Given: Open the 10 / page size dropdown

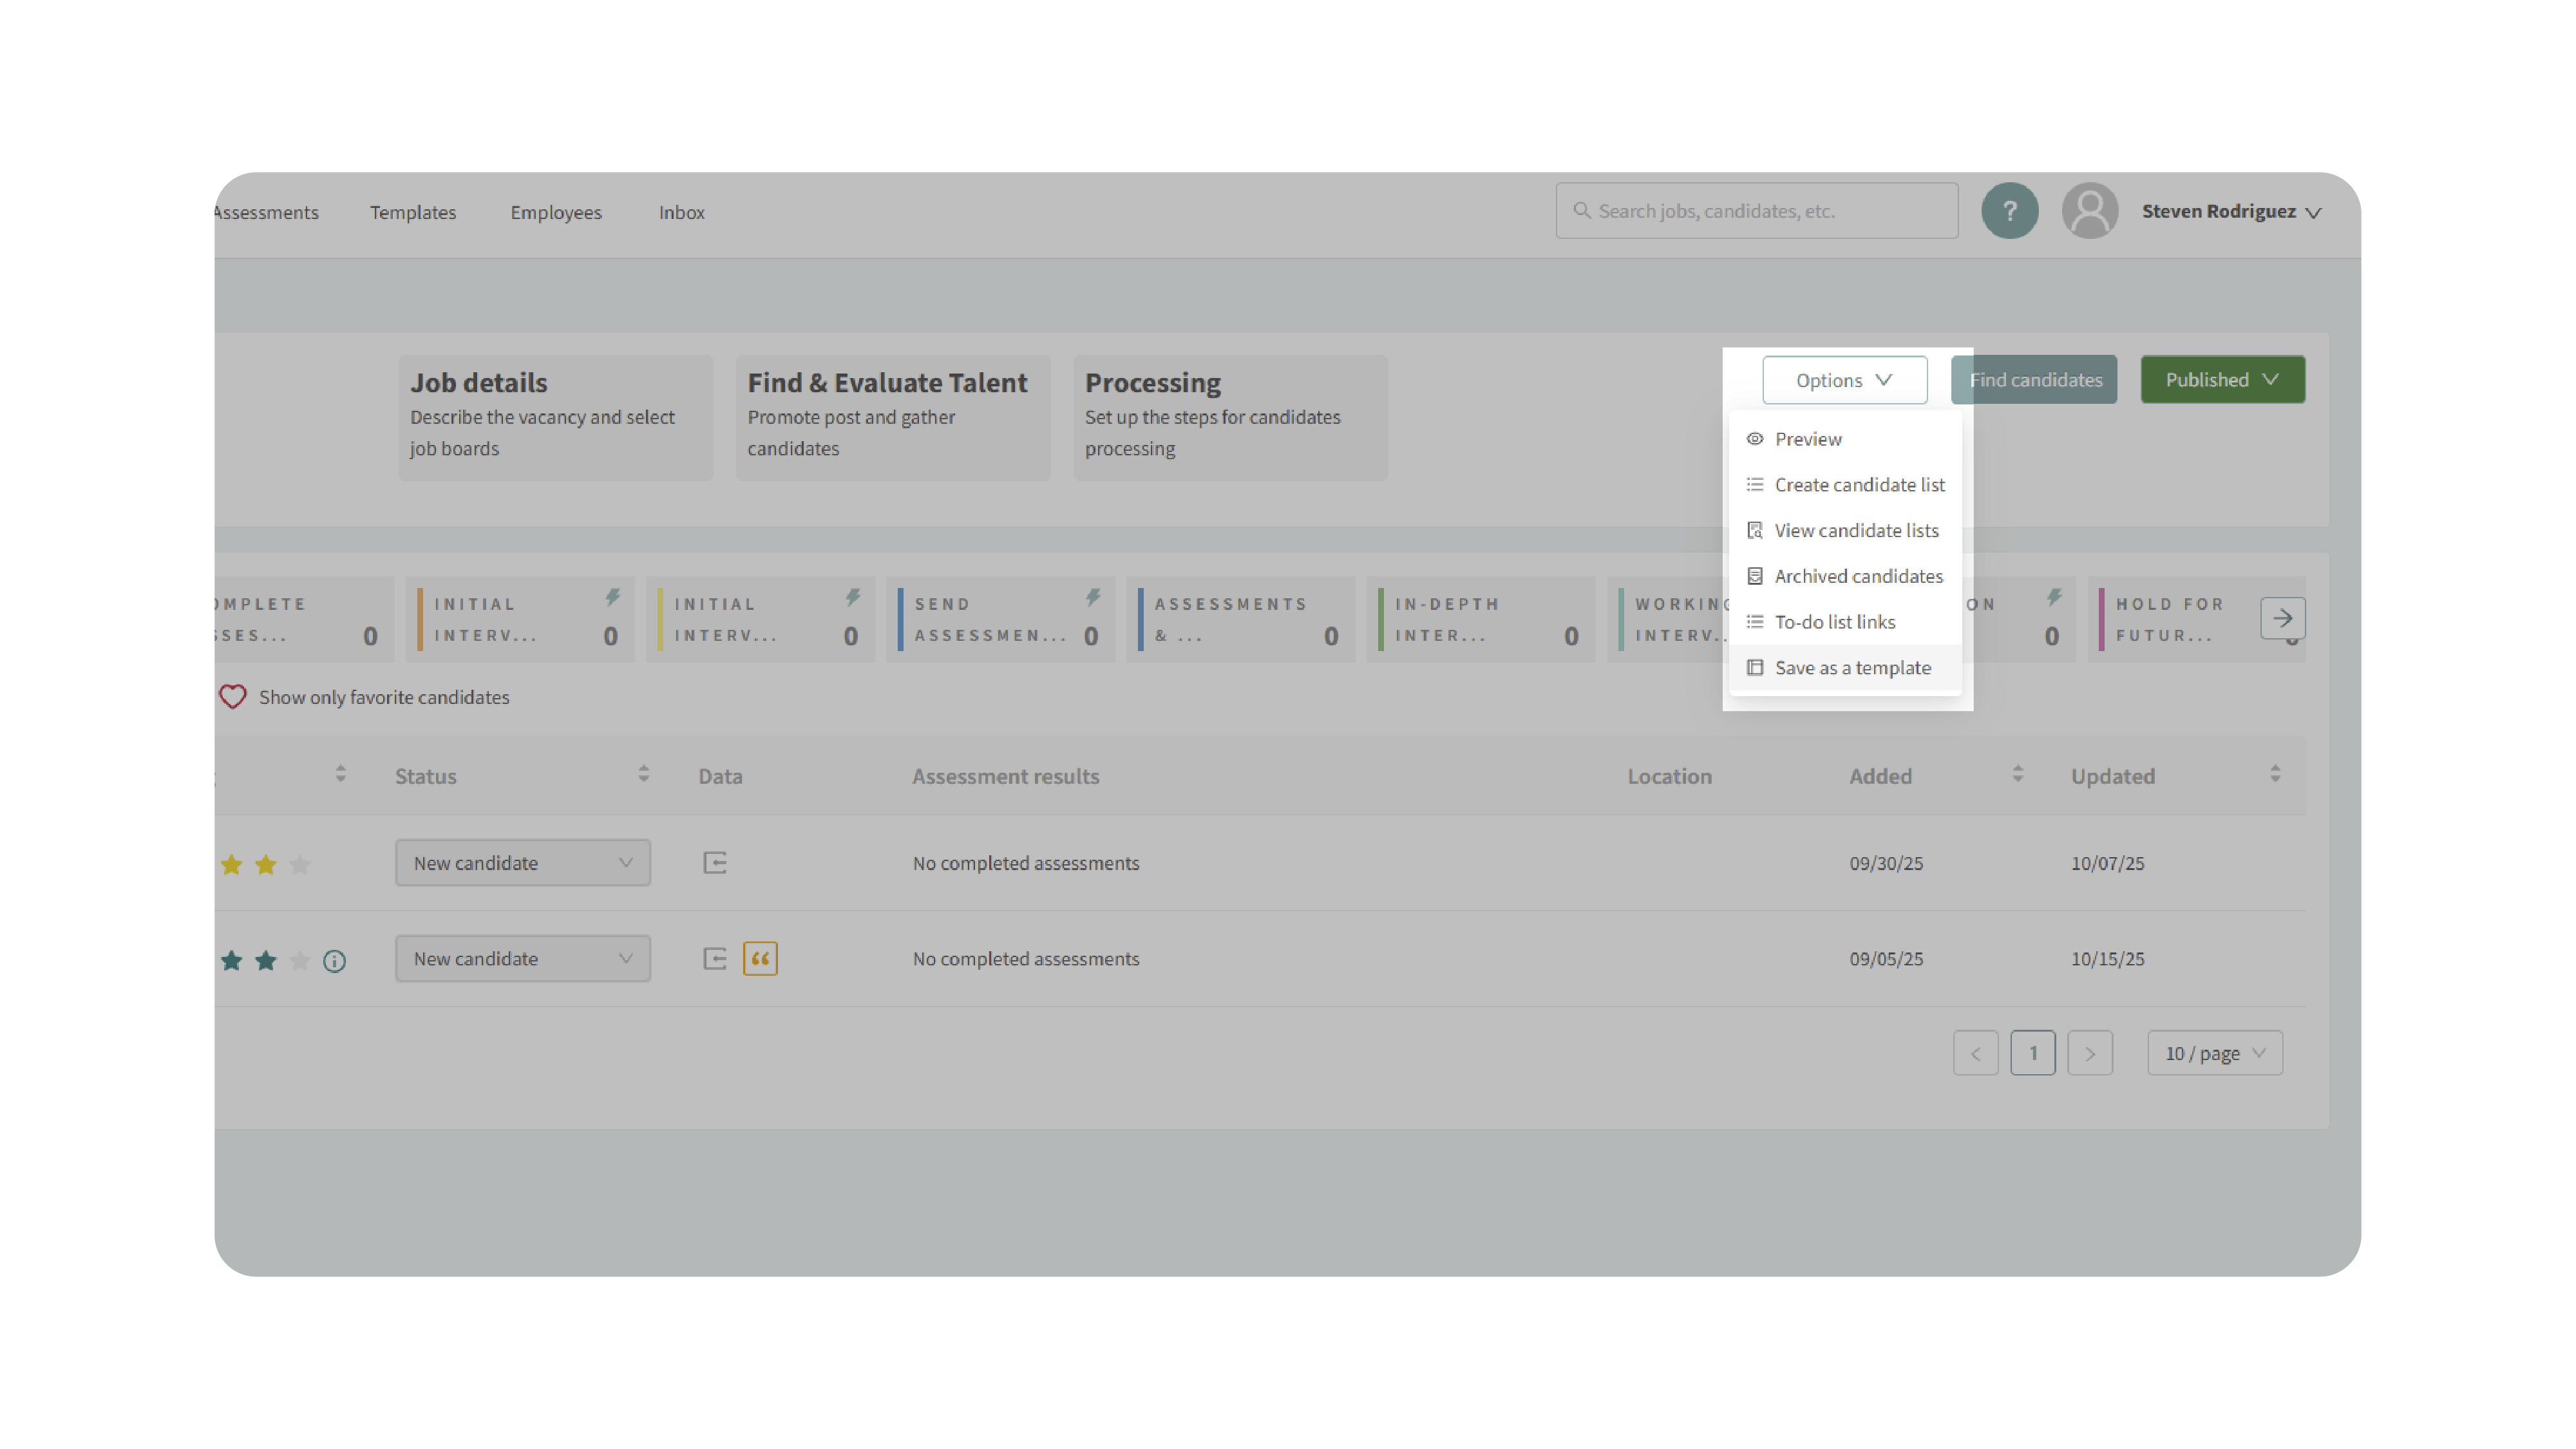Looking at the screenshot, I should [2214, 1053].
